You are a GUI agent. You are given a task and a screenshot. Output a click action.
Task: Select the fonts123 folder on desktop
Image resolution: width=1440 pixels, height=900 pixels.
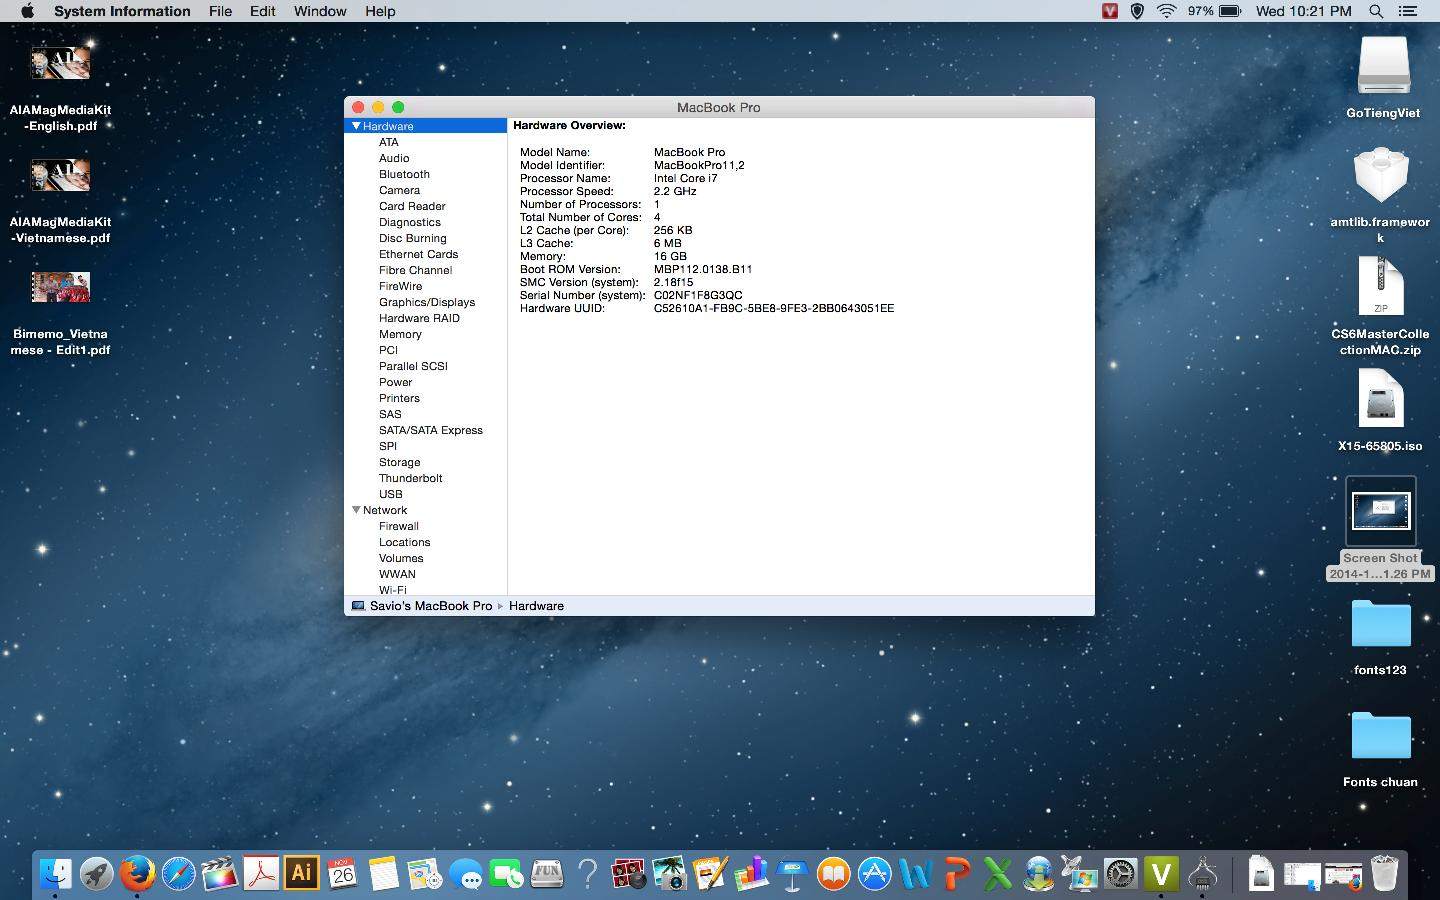click(x=1381, y=625)
